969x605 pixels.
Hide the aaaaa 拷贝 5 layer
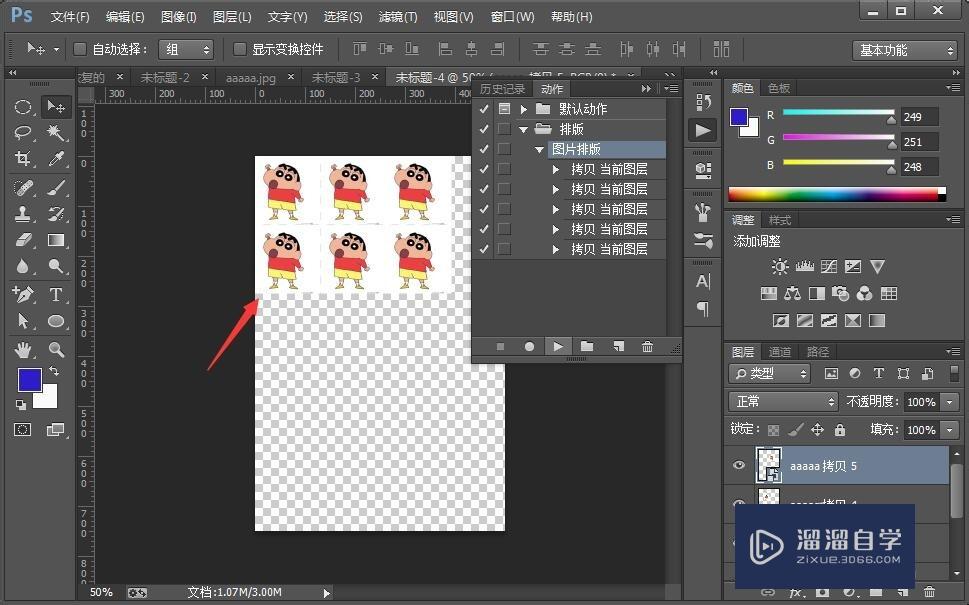(x=738, y=465)
